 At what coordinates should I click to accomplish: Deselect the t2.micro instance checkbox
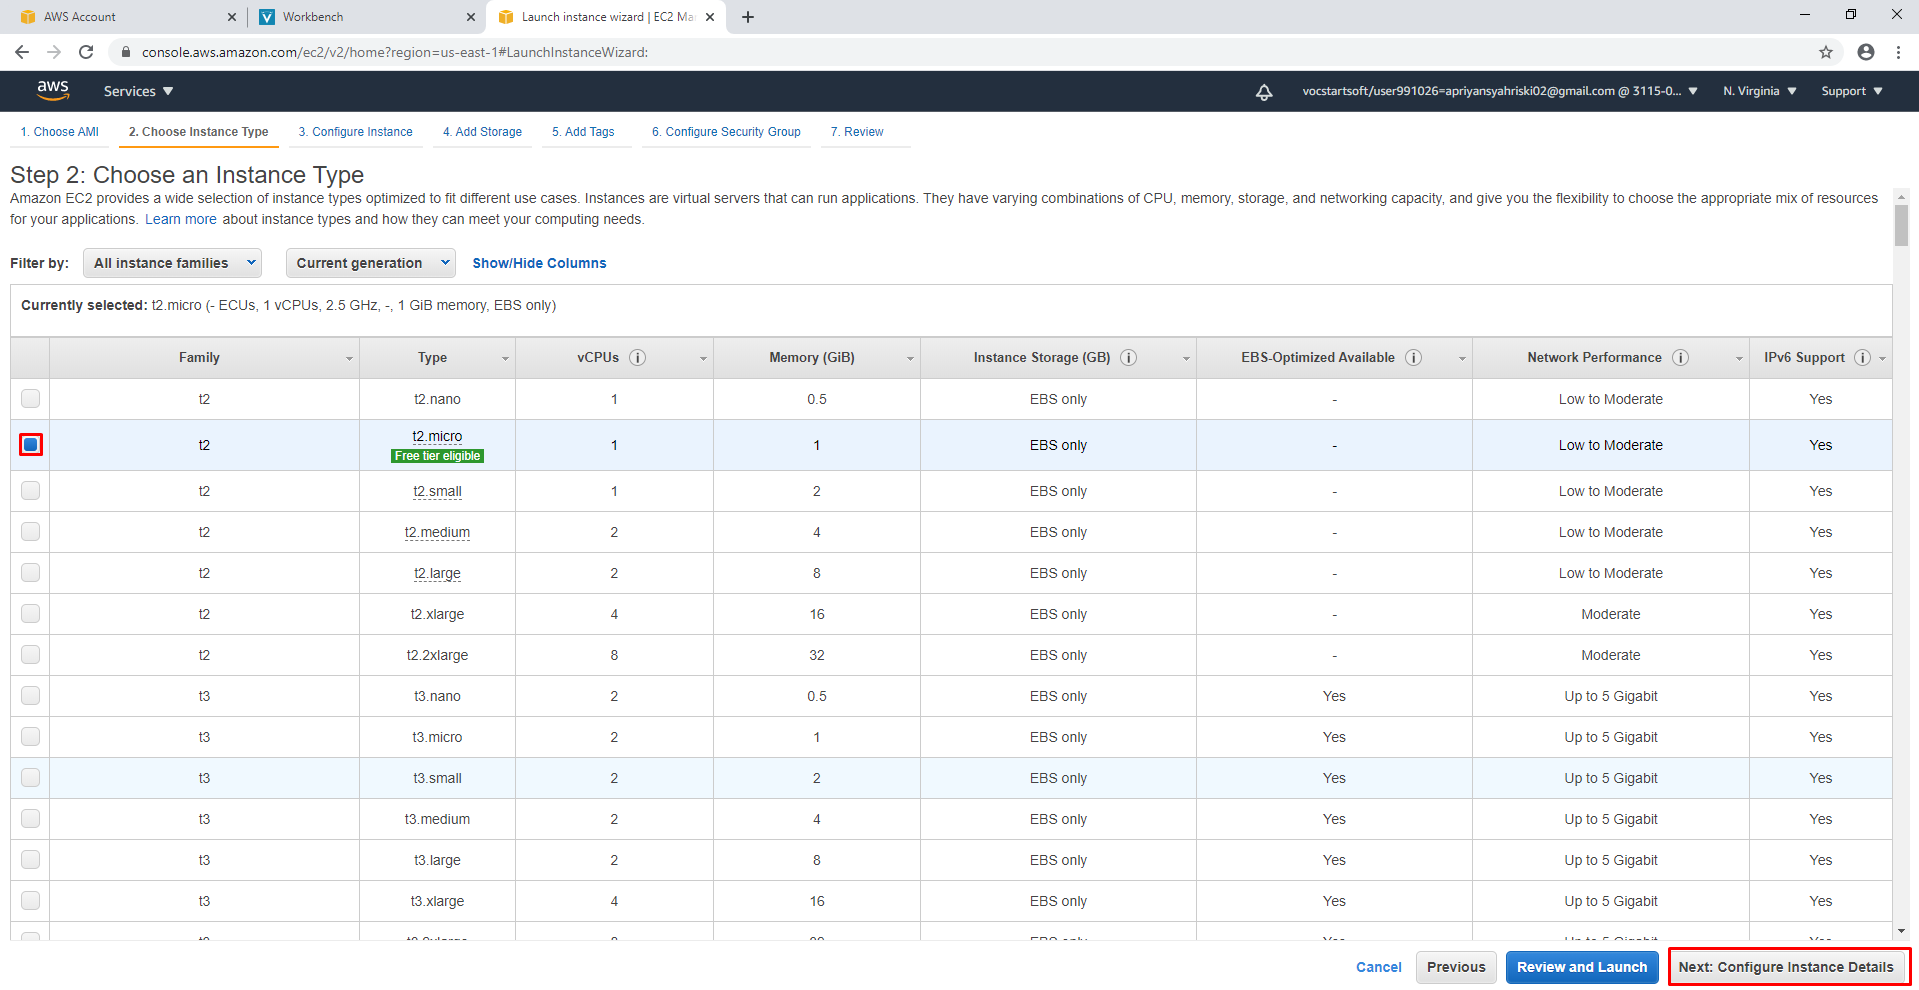tap(31, 445)
